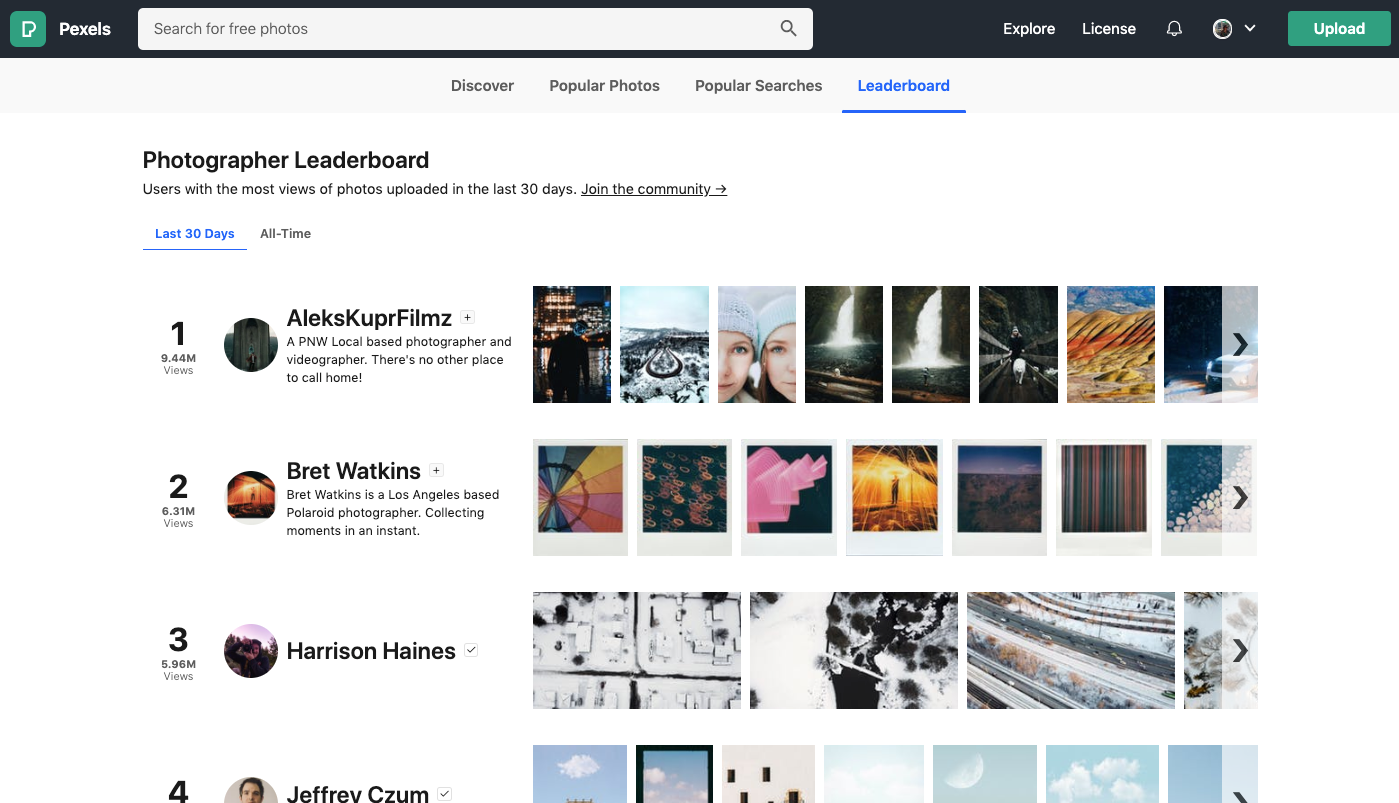
Task: Open the orange sparks polaroid
Action: (x=894, y=497)
